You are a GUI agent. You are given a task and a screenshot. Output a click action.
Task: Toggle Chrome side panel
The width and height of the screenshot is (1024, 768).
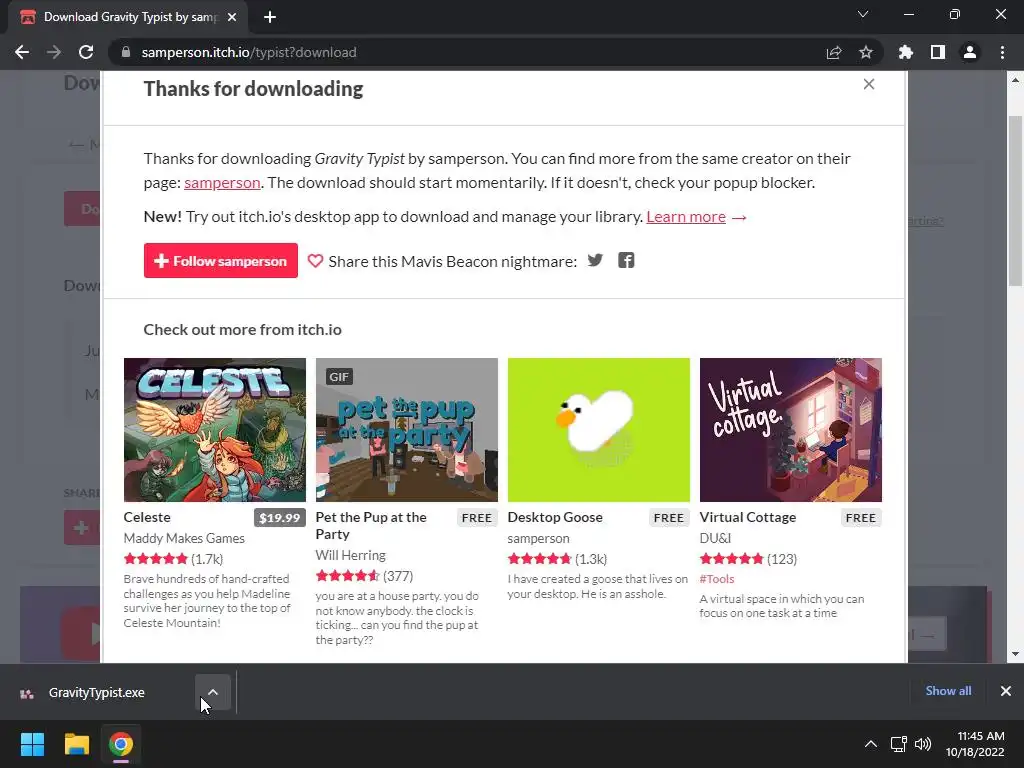click(938, 52)
